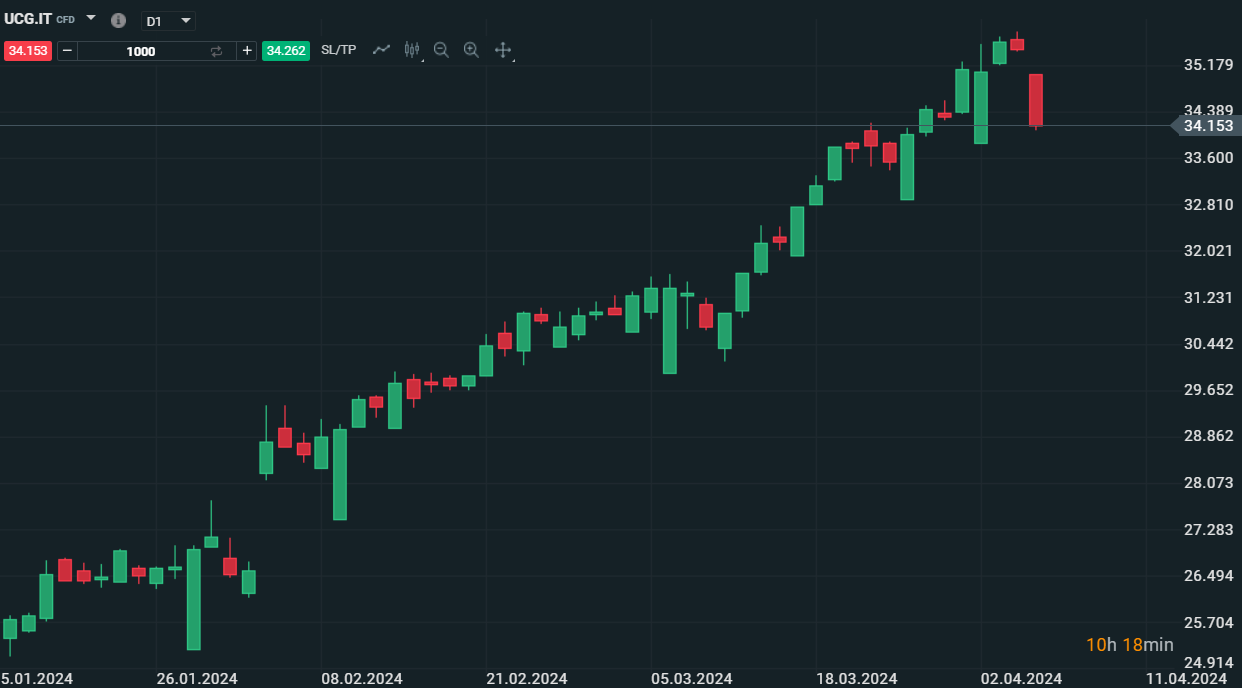Select the crosshair move tool
This screenshot has width=1242, height=688.
coord(503,50)
